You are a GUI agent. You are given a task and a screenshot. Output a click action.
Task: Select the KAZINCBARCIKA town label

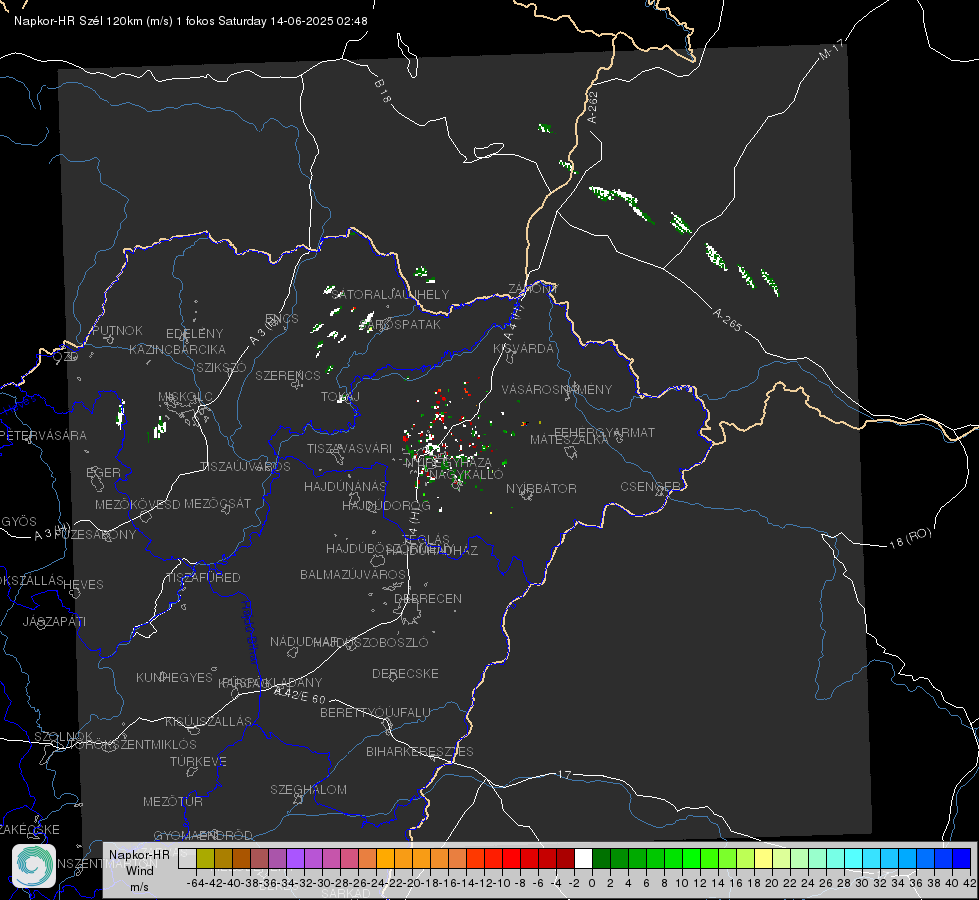point(177,349)
